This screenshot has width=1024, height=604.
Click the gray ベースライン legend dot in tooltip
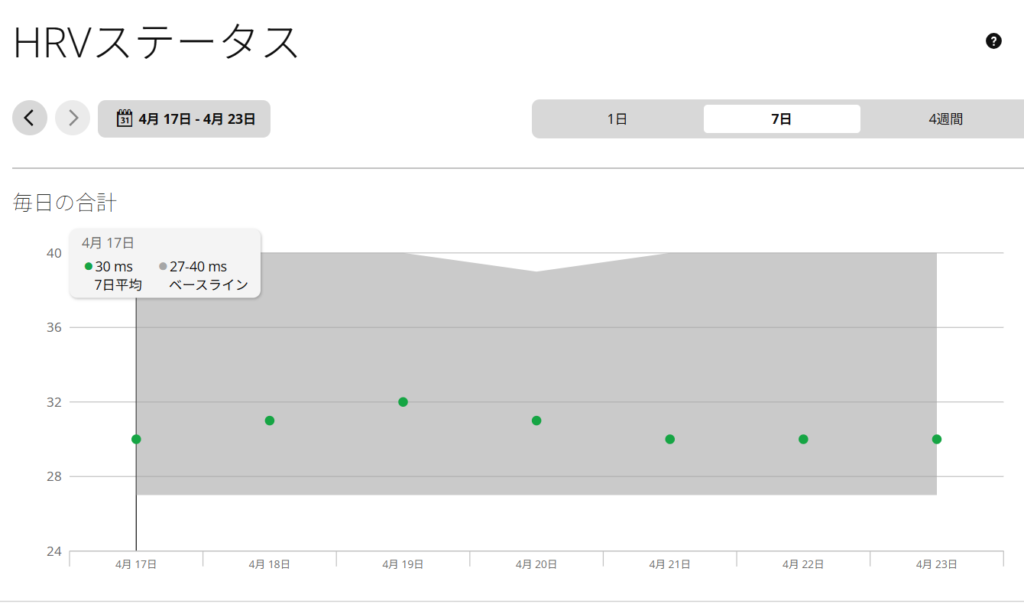click(163, 267)
